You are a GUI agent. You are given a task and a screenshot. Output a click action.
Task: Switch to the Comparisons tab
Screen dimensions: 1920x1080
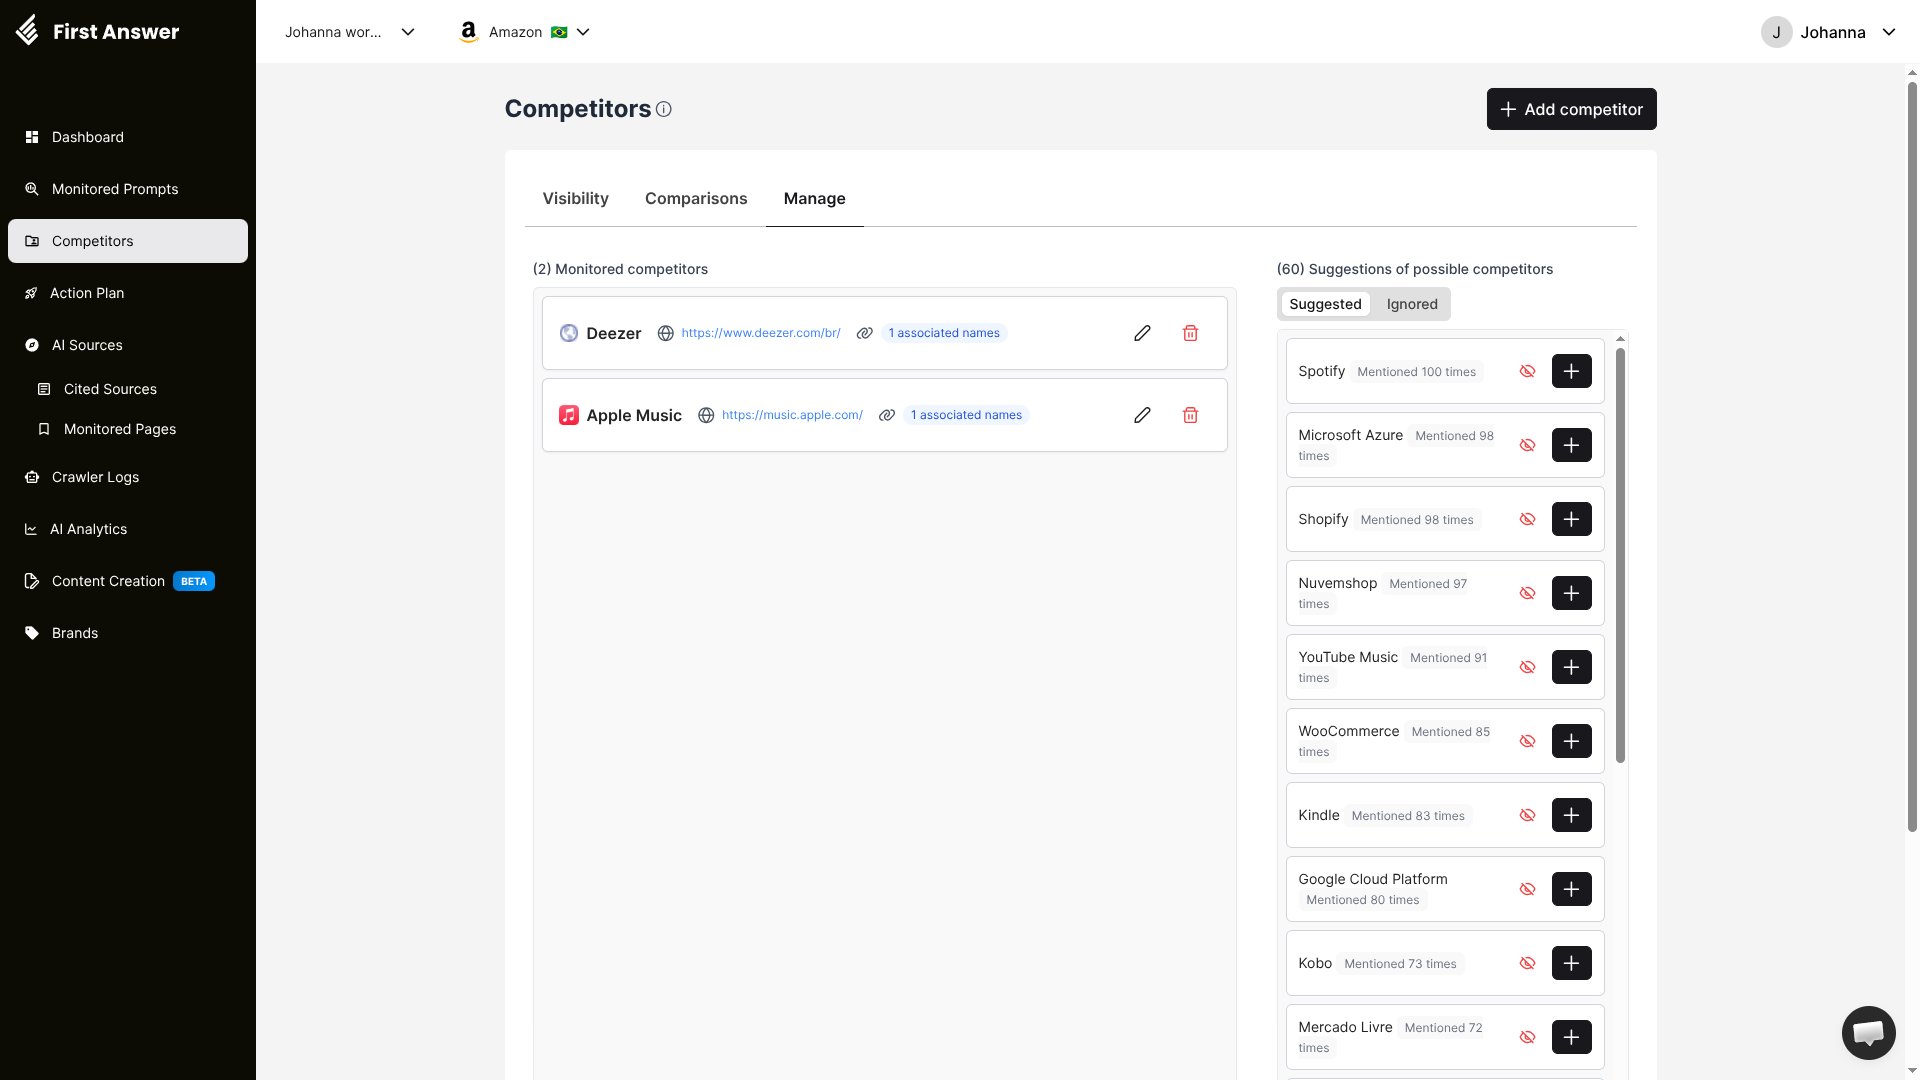tap(696, 199)
